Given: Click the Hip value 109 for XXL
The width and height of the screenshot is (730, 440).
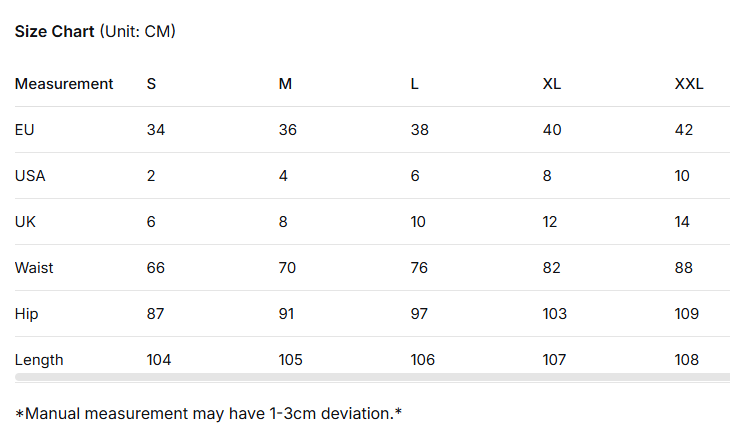Looking at the screenshot, I should pos(687,314).
